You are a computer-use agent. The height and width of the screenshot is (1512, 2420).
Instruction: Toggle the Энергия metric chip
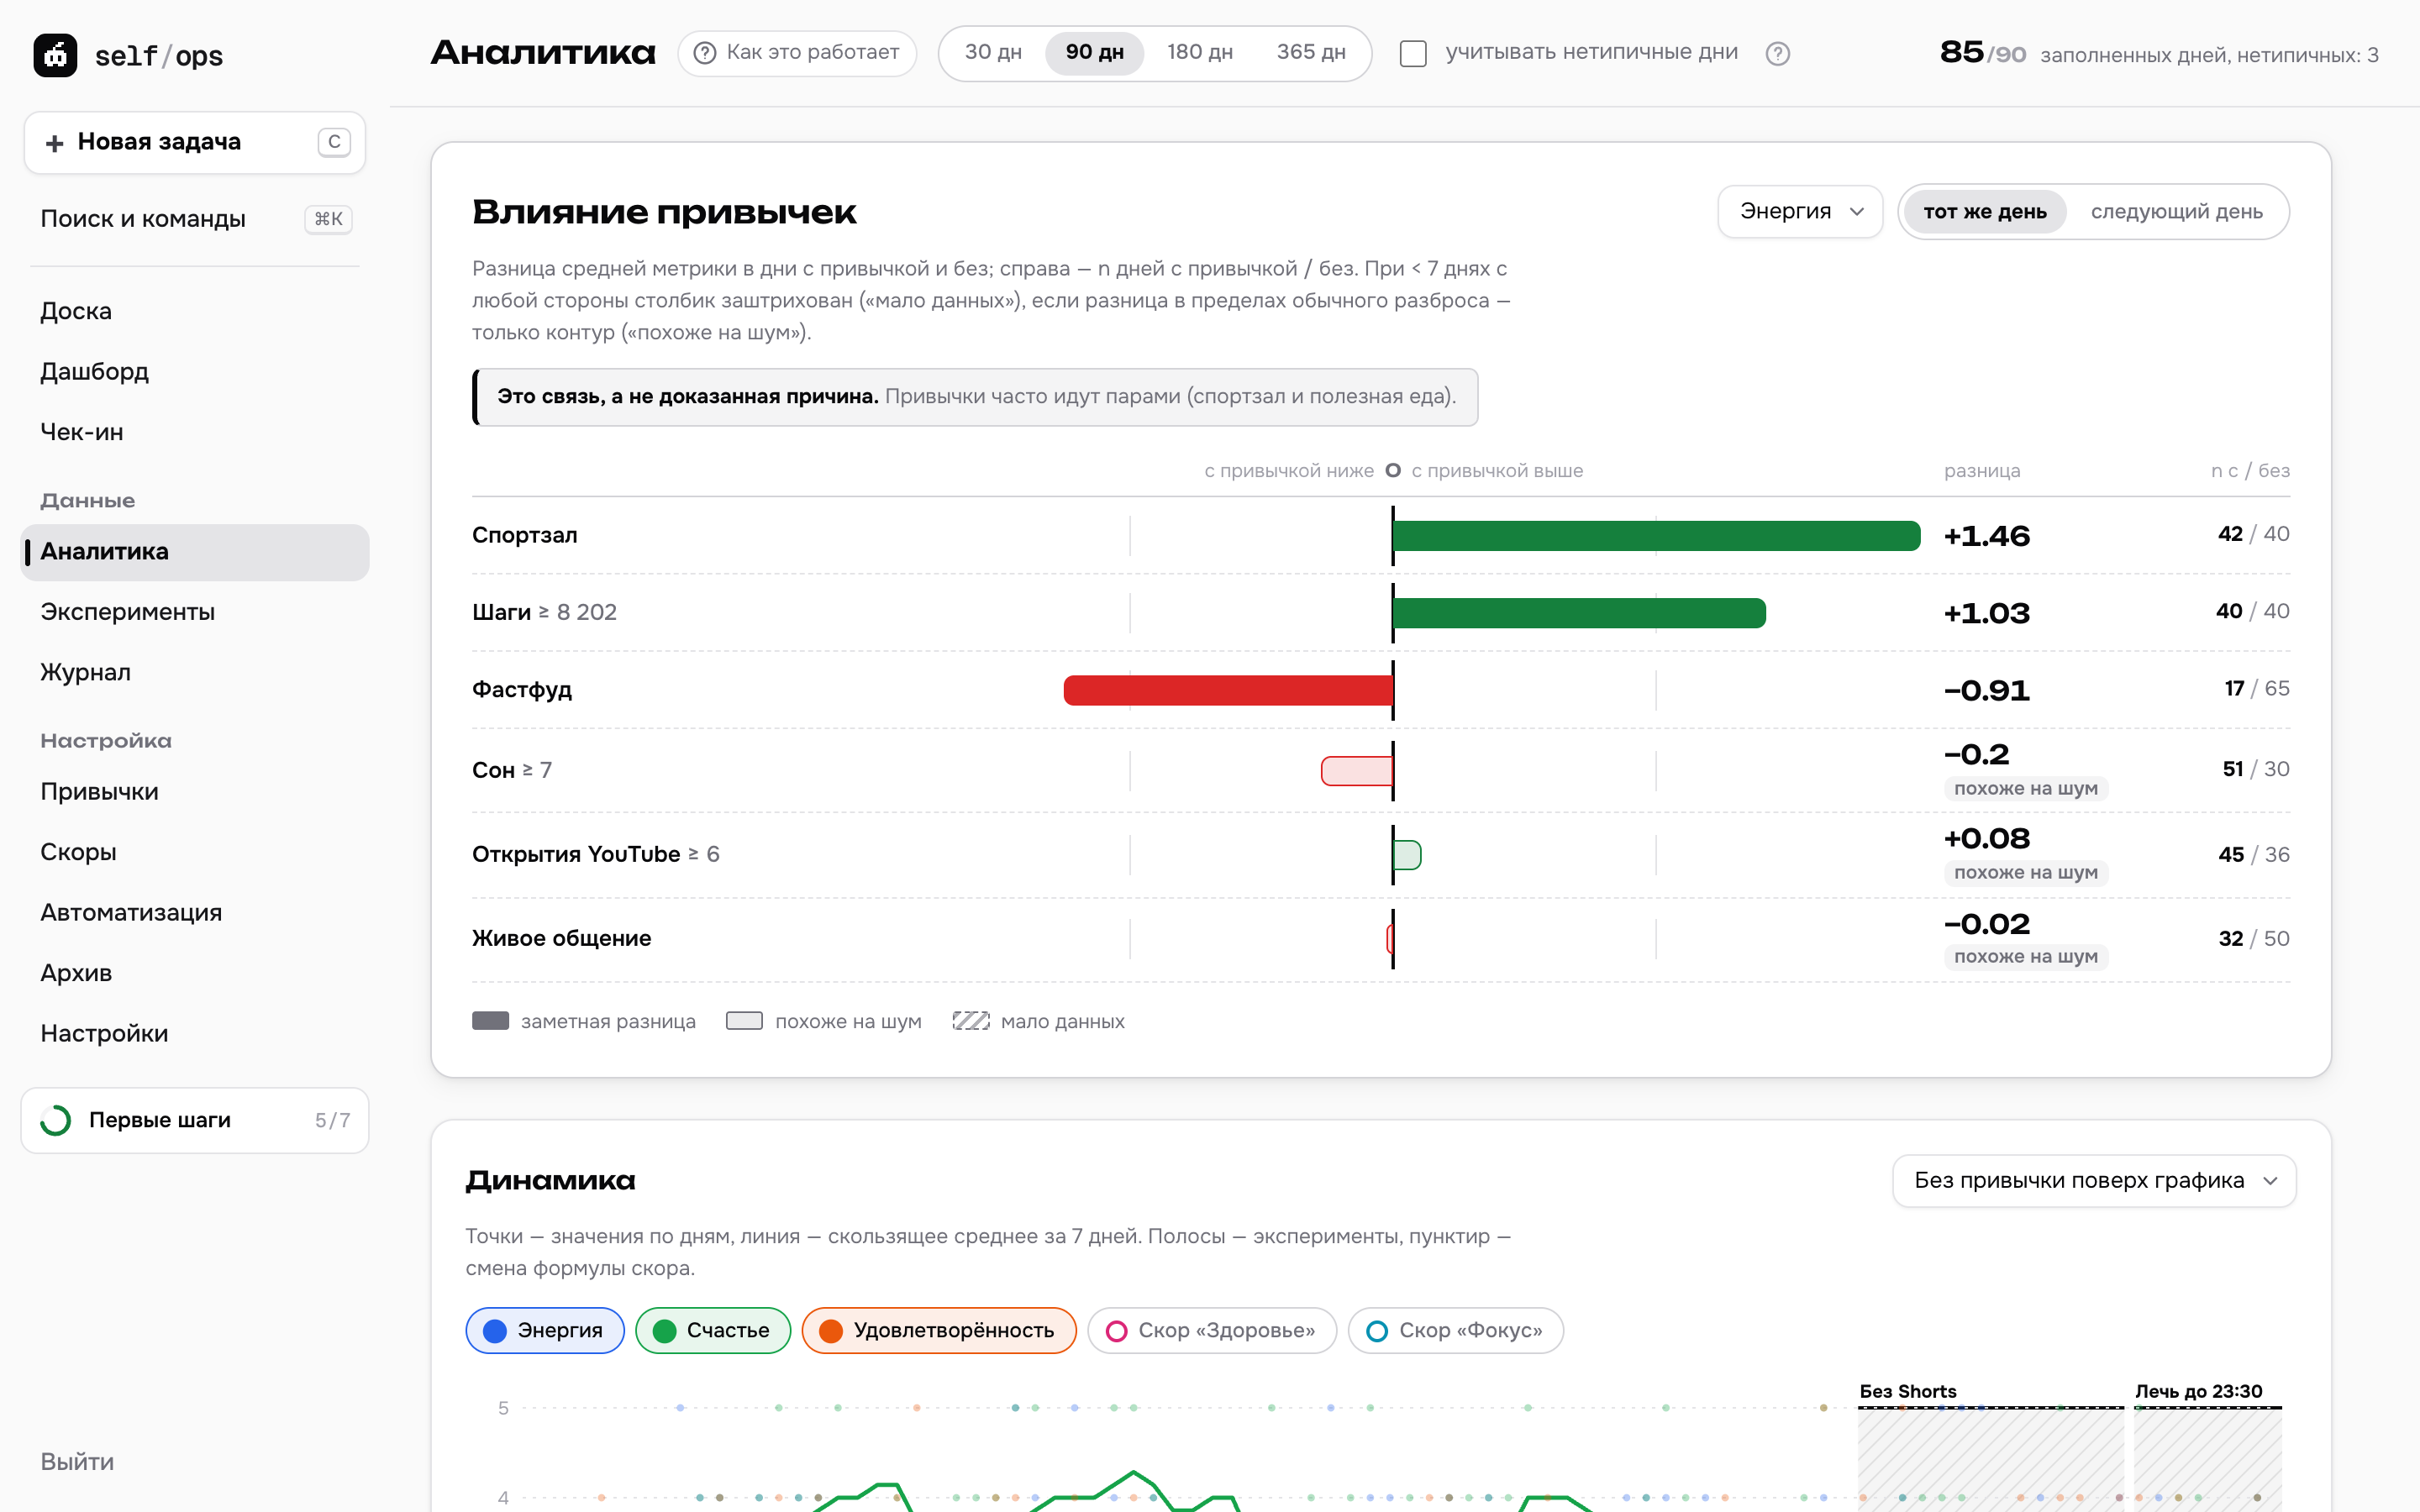545,1330
